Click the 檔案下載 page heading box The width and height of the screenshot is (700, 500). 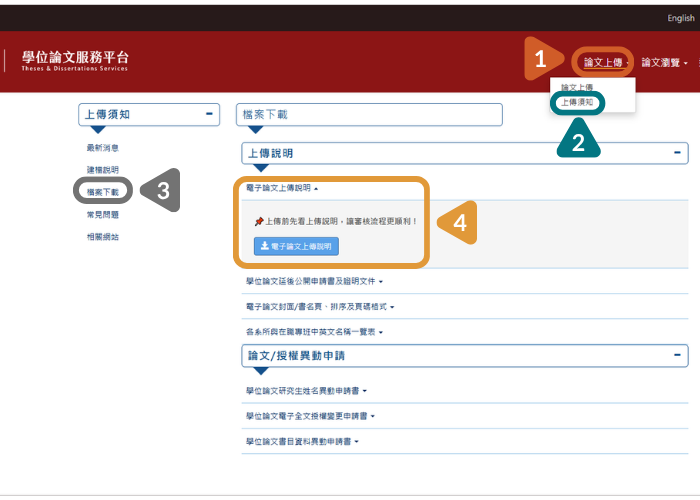pyautogui.click(x=369, y=115)
